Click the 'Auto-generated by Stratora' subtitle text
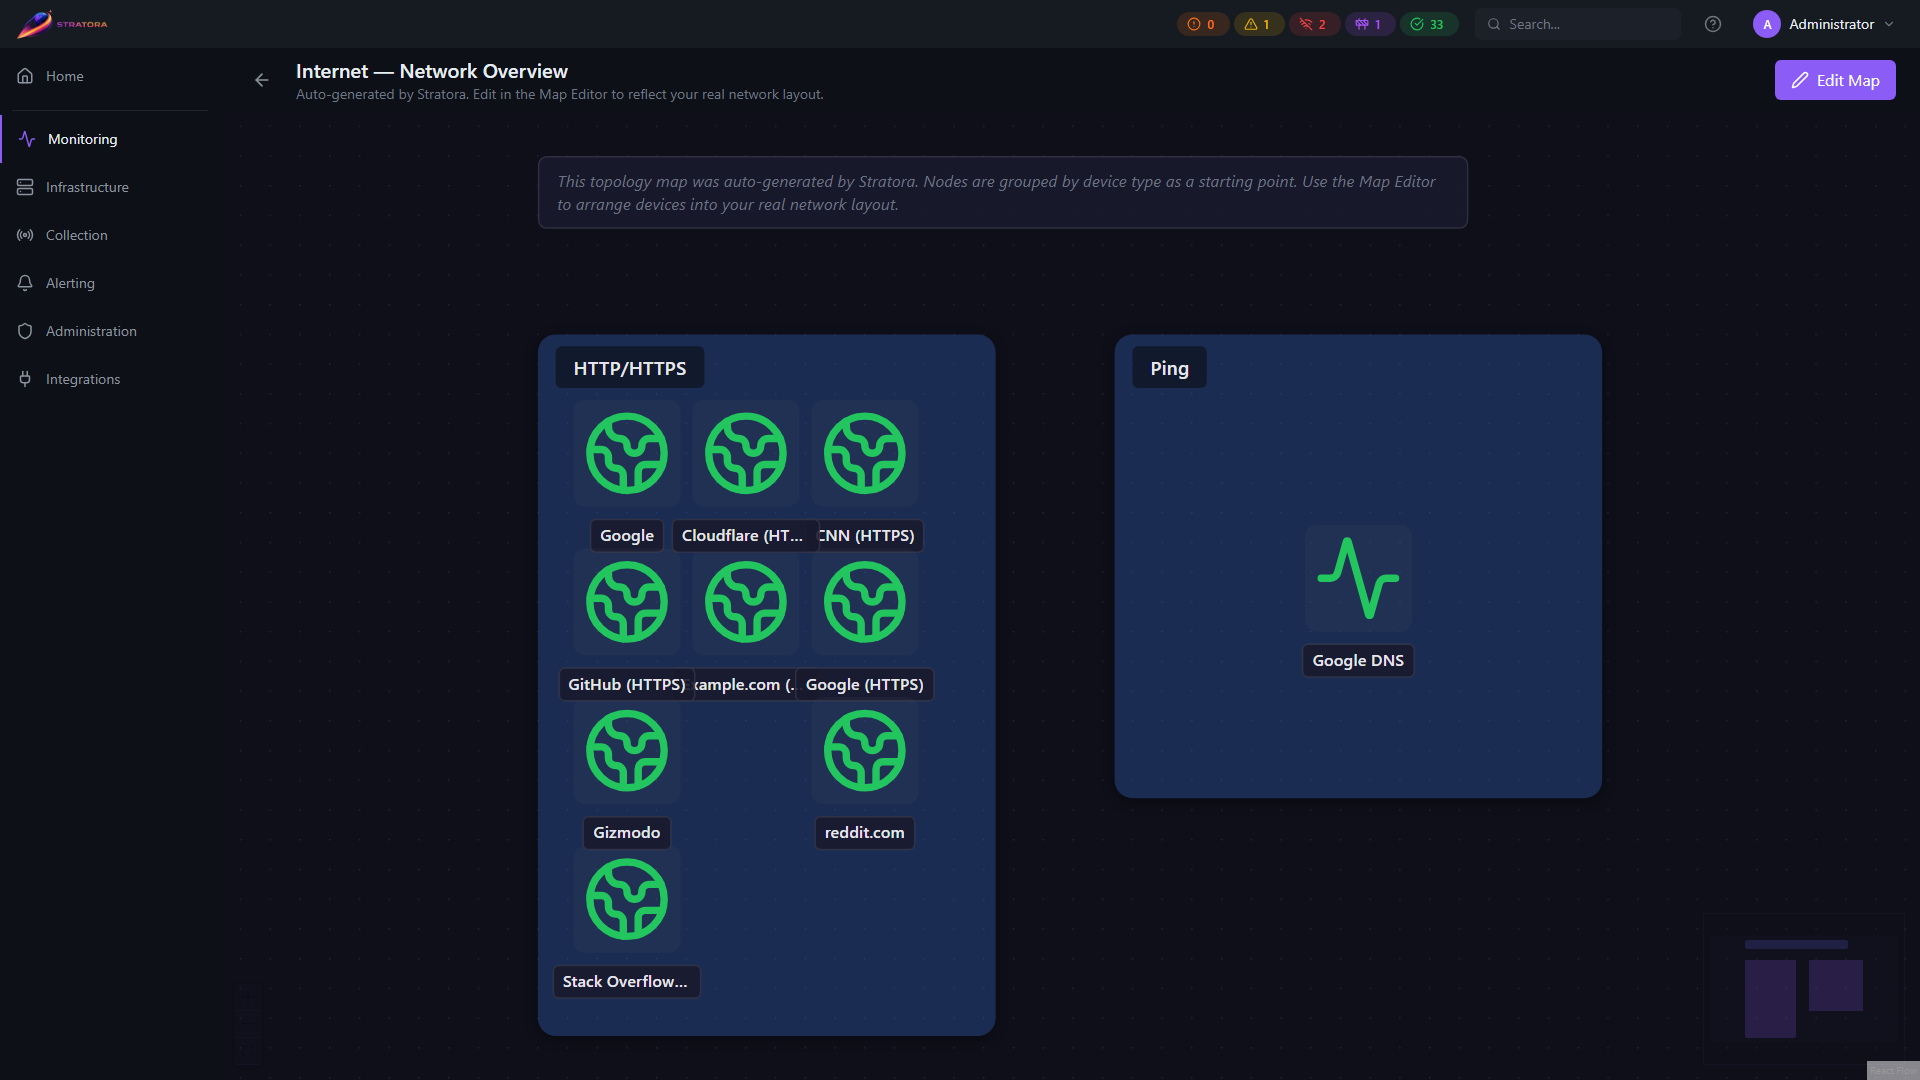Screen dimensions: 1920x1080 [560, 94]
